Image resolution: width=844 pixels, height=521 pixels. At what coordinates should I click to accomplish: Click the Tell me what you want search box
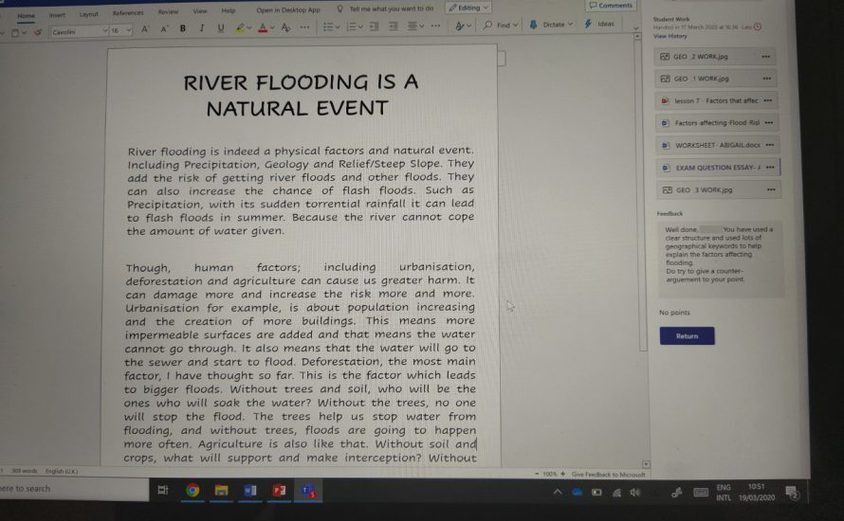(x=390, y=8)
